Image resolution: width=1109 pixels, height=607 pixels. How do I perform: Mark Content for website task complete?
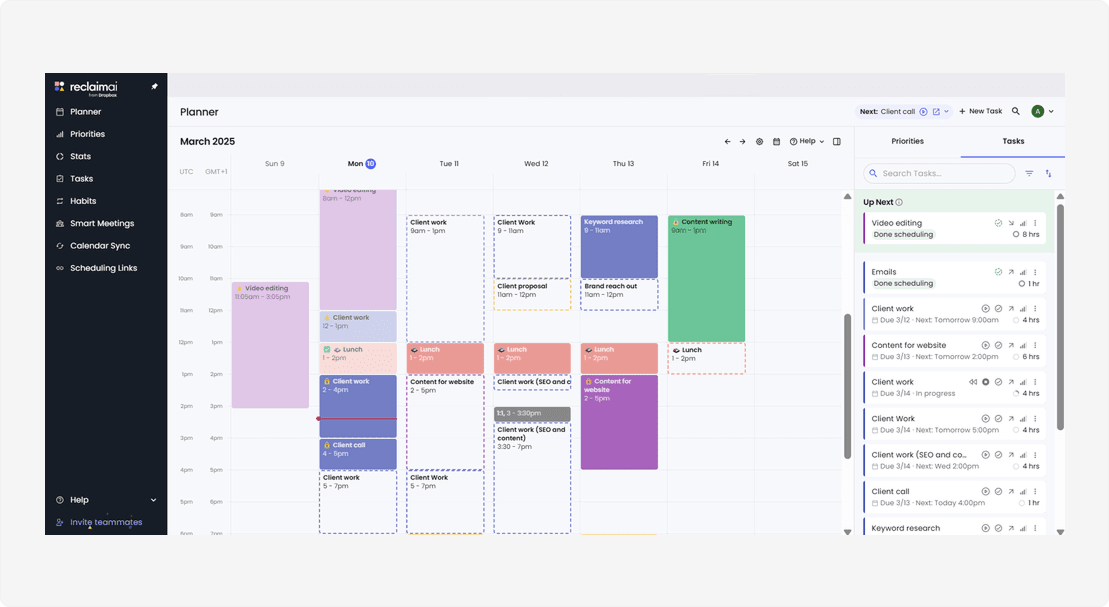point(998,345)
